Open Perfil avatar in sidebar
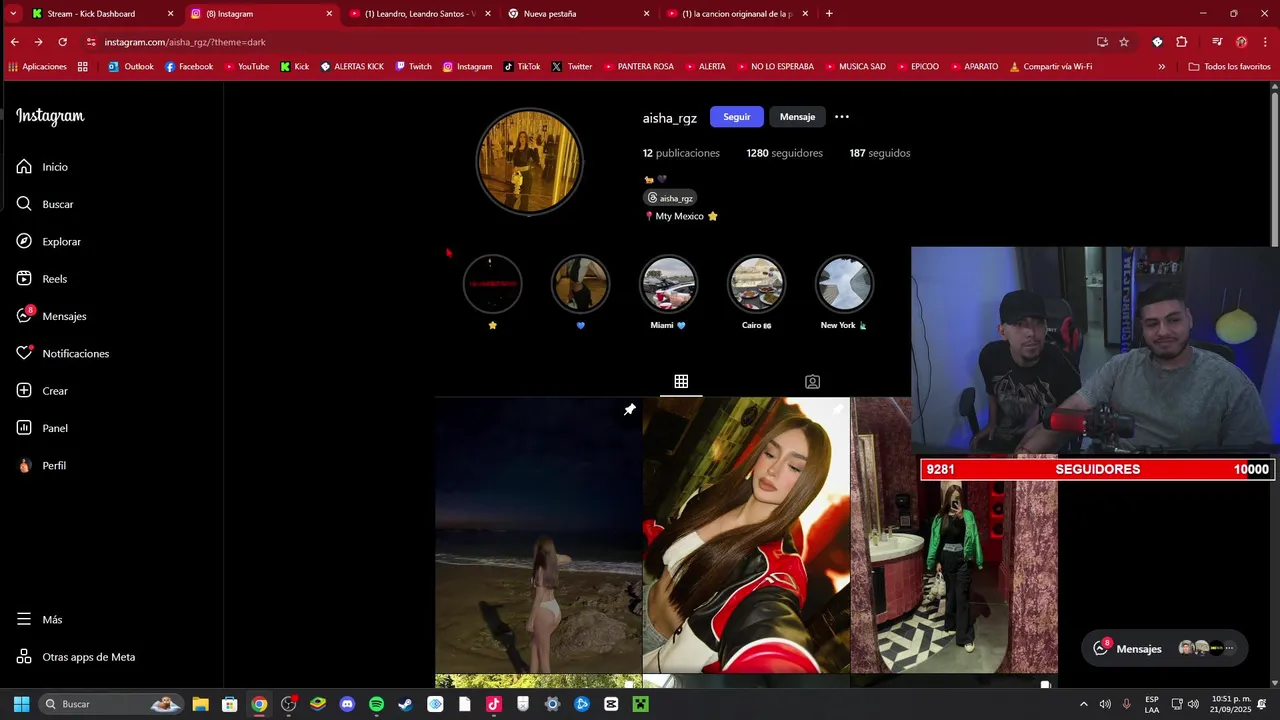Screen dimensions: 1280x720 coord(24,465)
